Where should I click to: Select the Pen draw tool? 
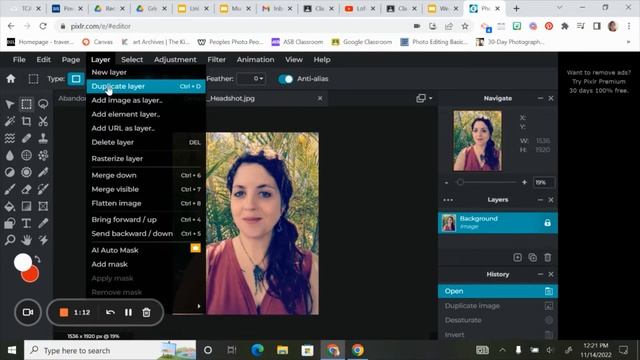43,172
